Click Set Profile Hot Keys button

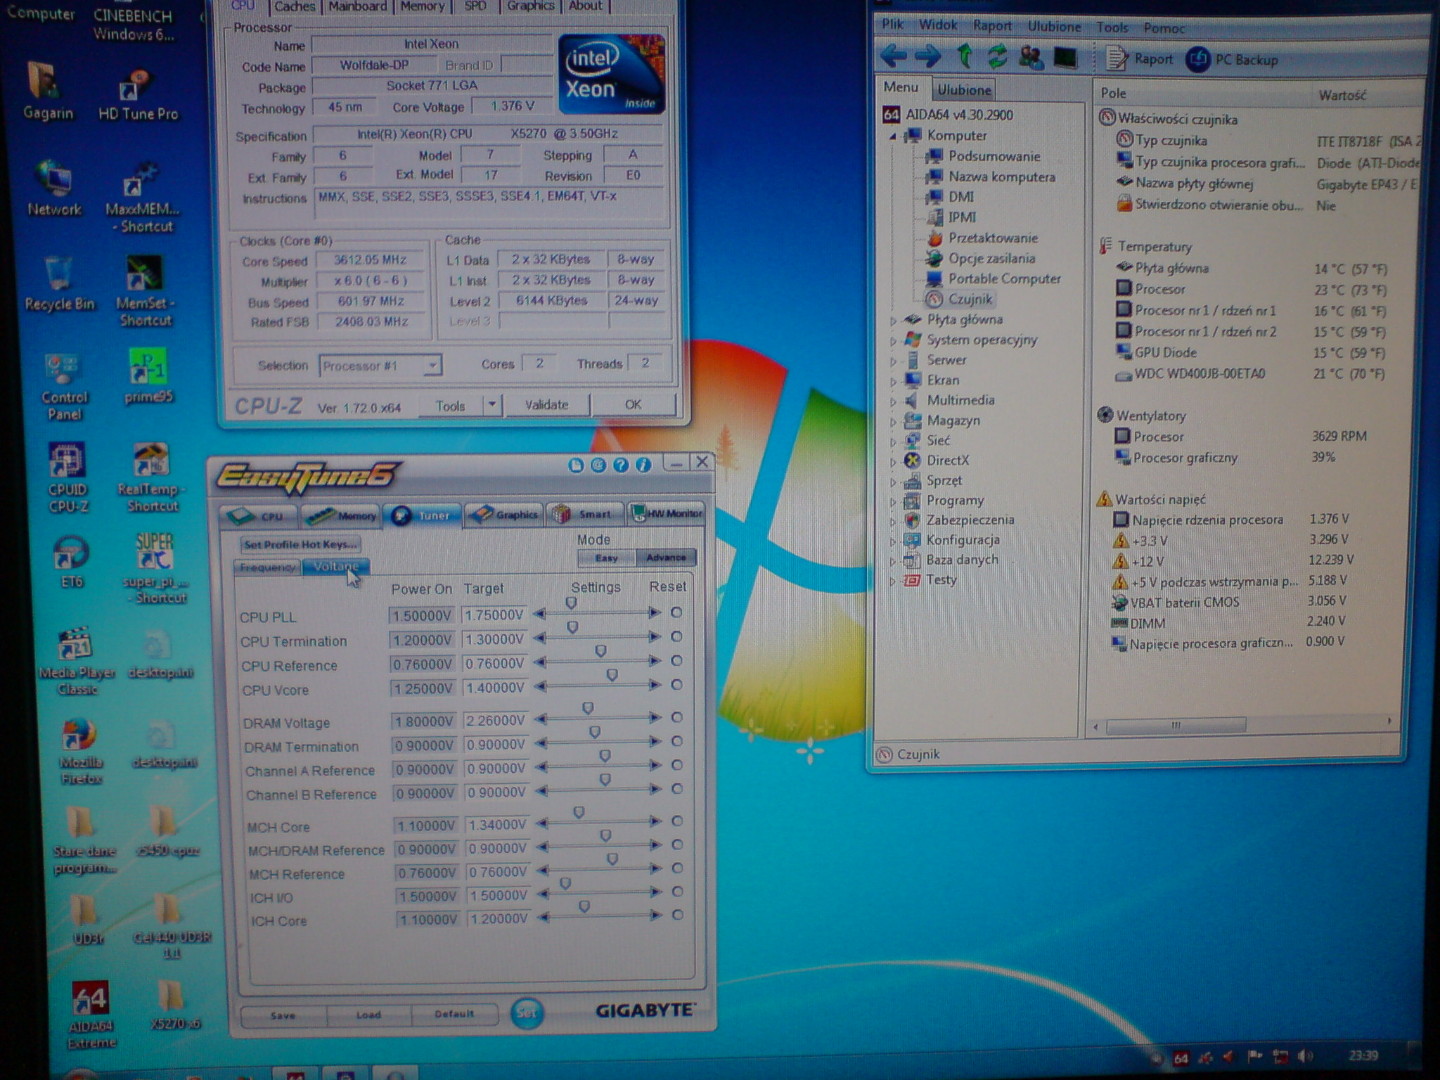299,545
